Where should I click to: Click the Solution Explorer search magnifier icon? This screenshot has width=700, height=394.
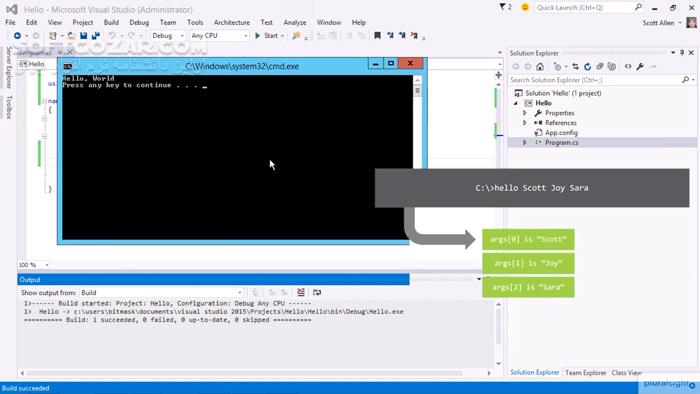(685, 80)
